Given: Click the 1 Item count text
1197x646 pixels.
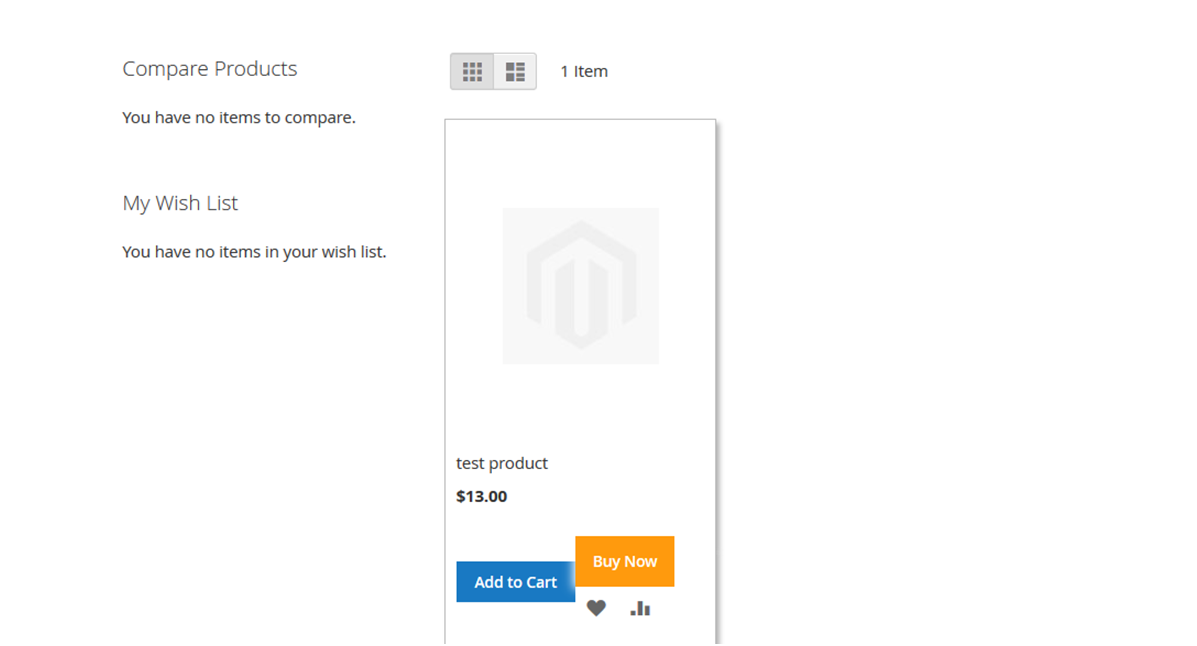Looking at the screenshot, I should coord(584,72).
